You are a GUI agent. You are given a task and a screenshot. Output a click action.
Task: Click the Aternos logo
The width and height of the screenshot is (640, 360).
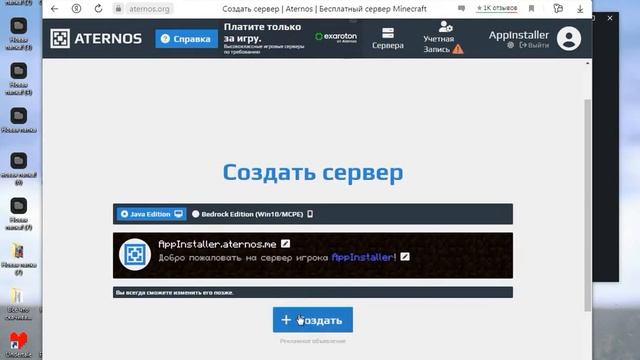tap(96, 39)
